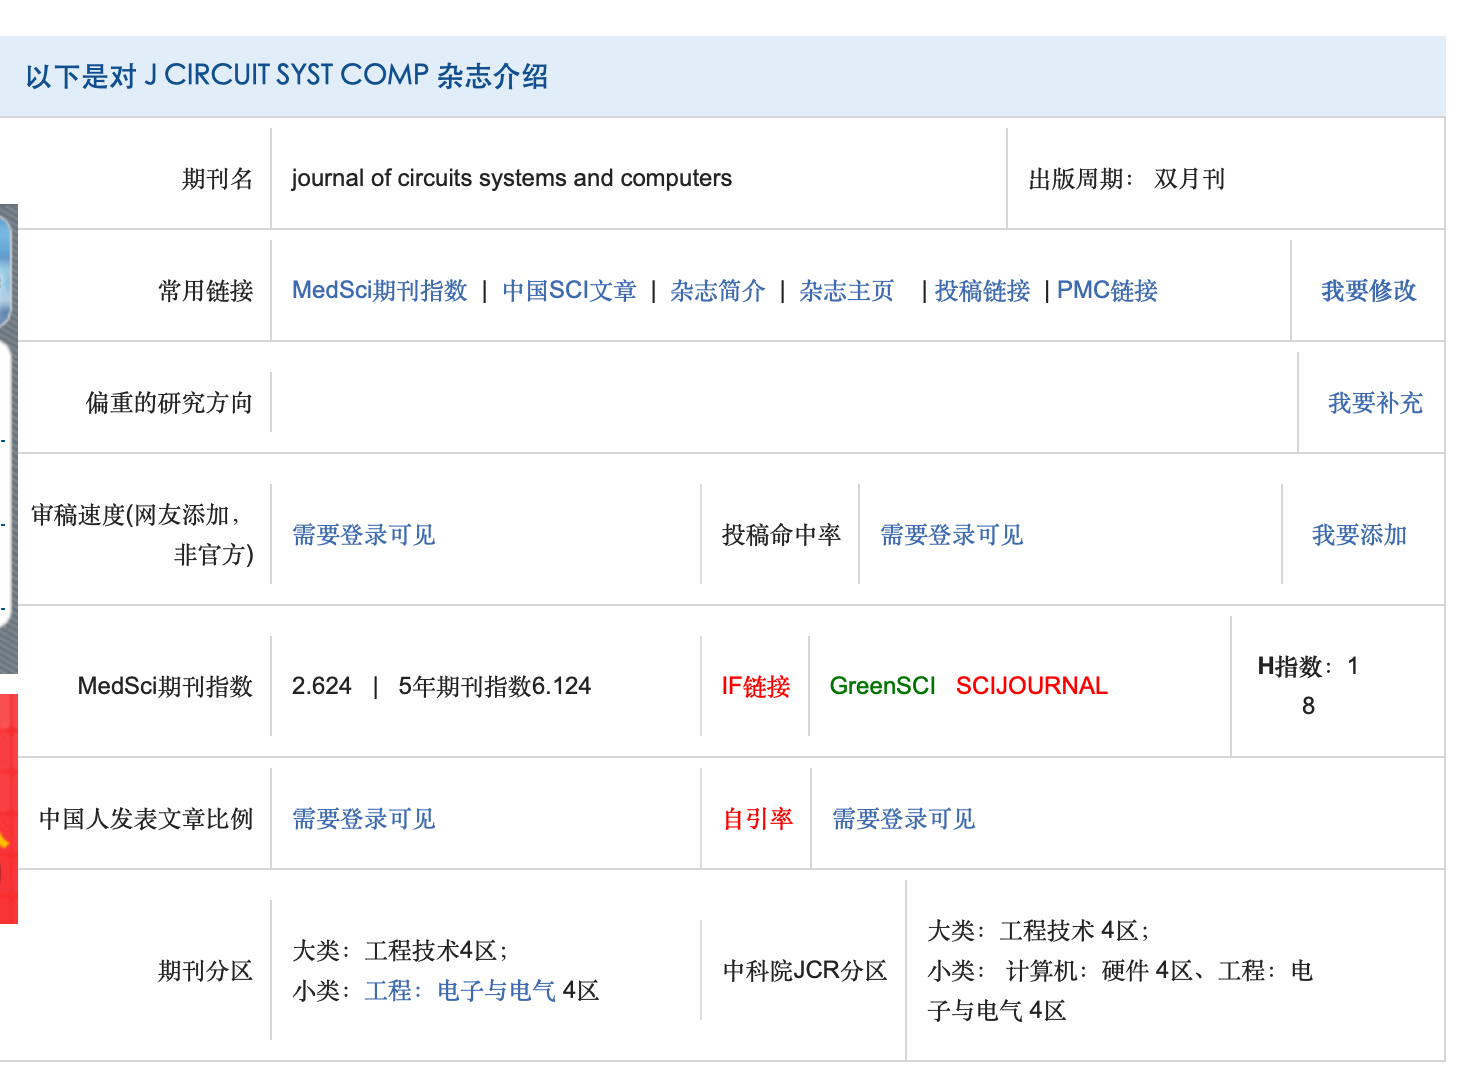This screenshot has height=1086, width=1464.
Task: Click the 中国SCI文章 link
Action: [x=569, y=291]
